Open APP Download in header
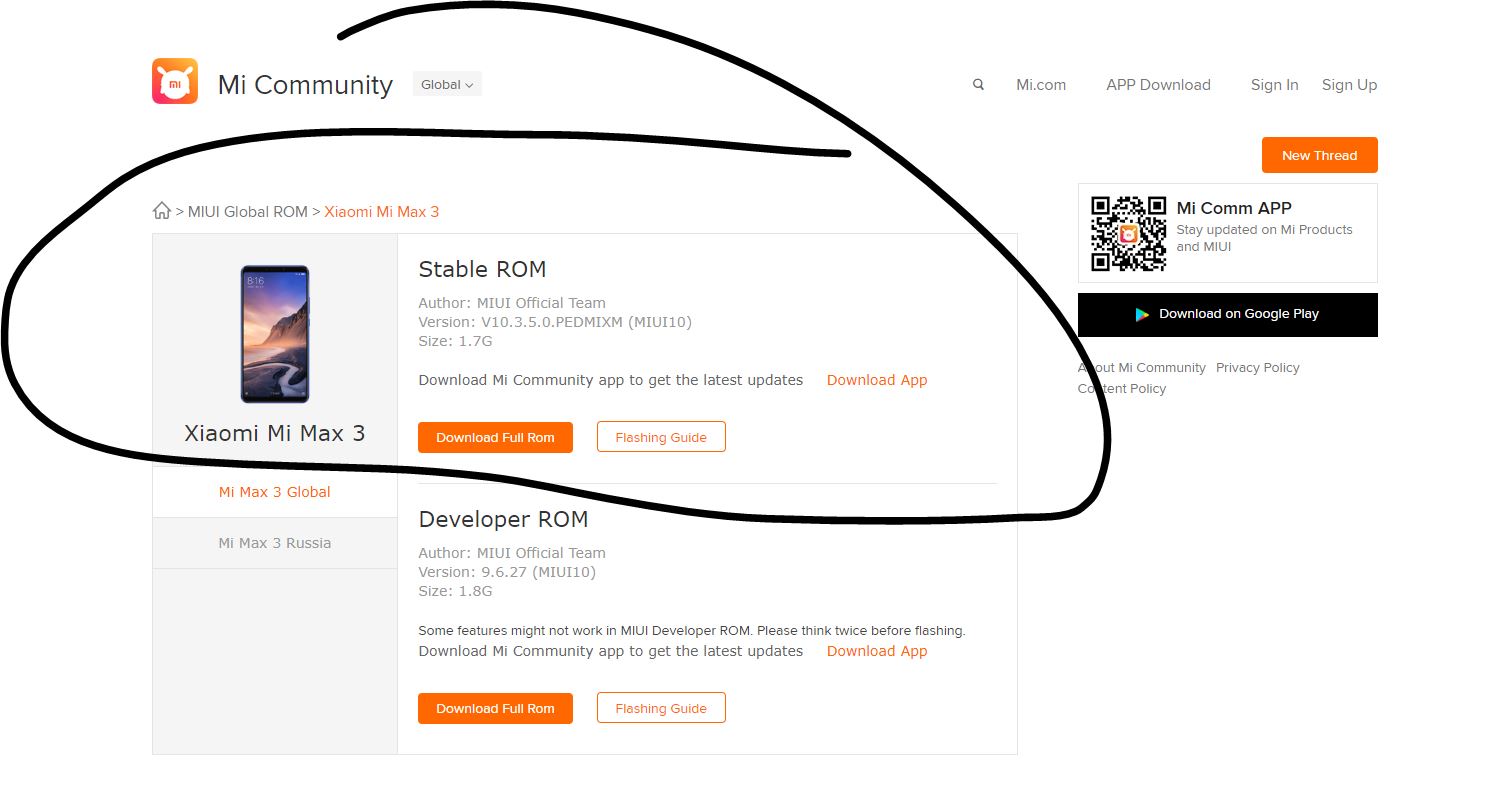 pyautogui.click(x=1158, y=85)
